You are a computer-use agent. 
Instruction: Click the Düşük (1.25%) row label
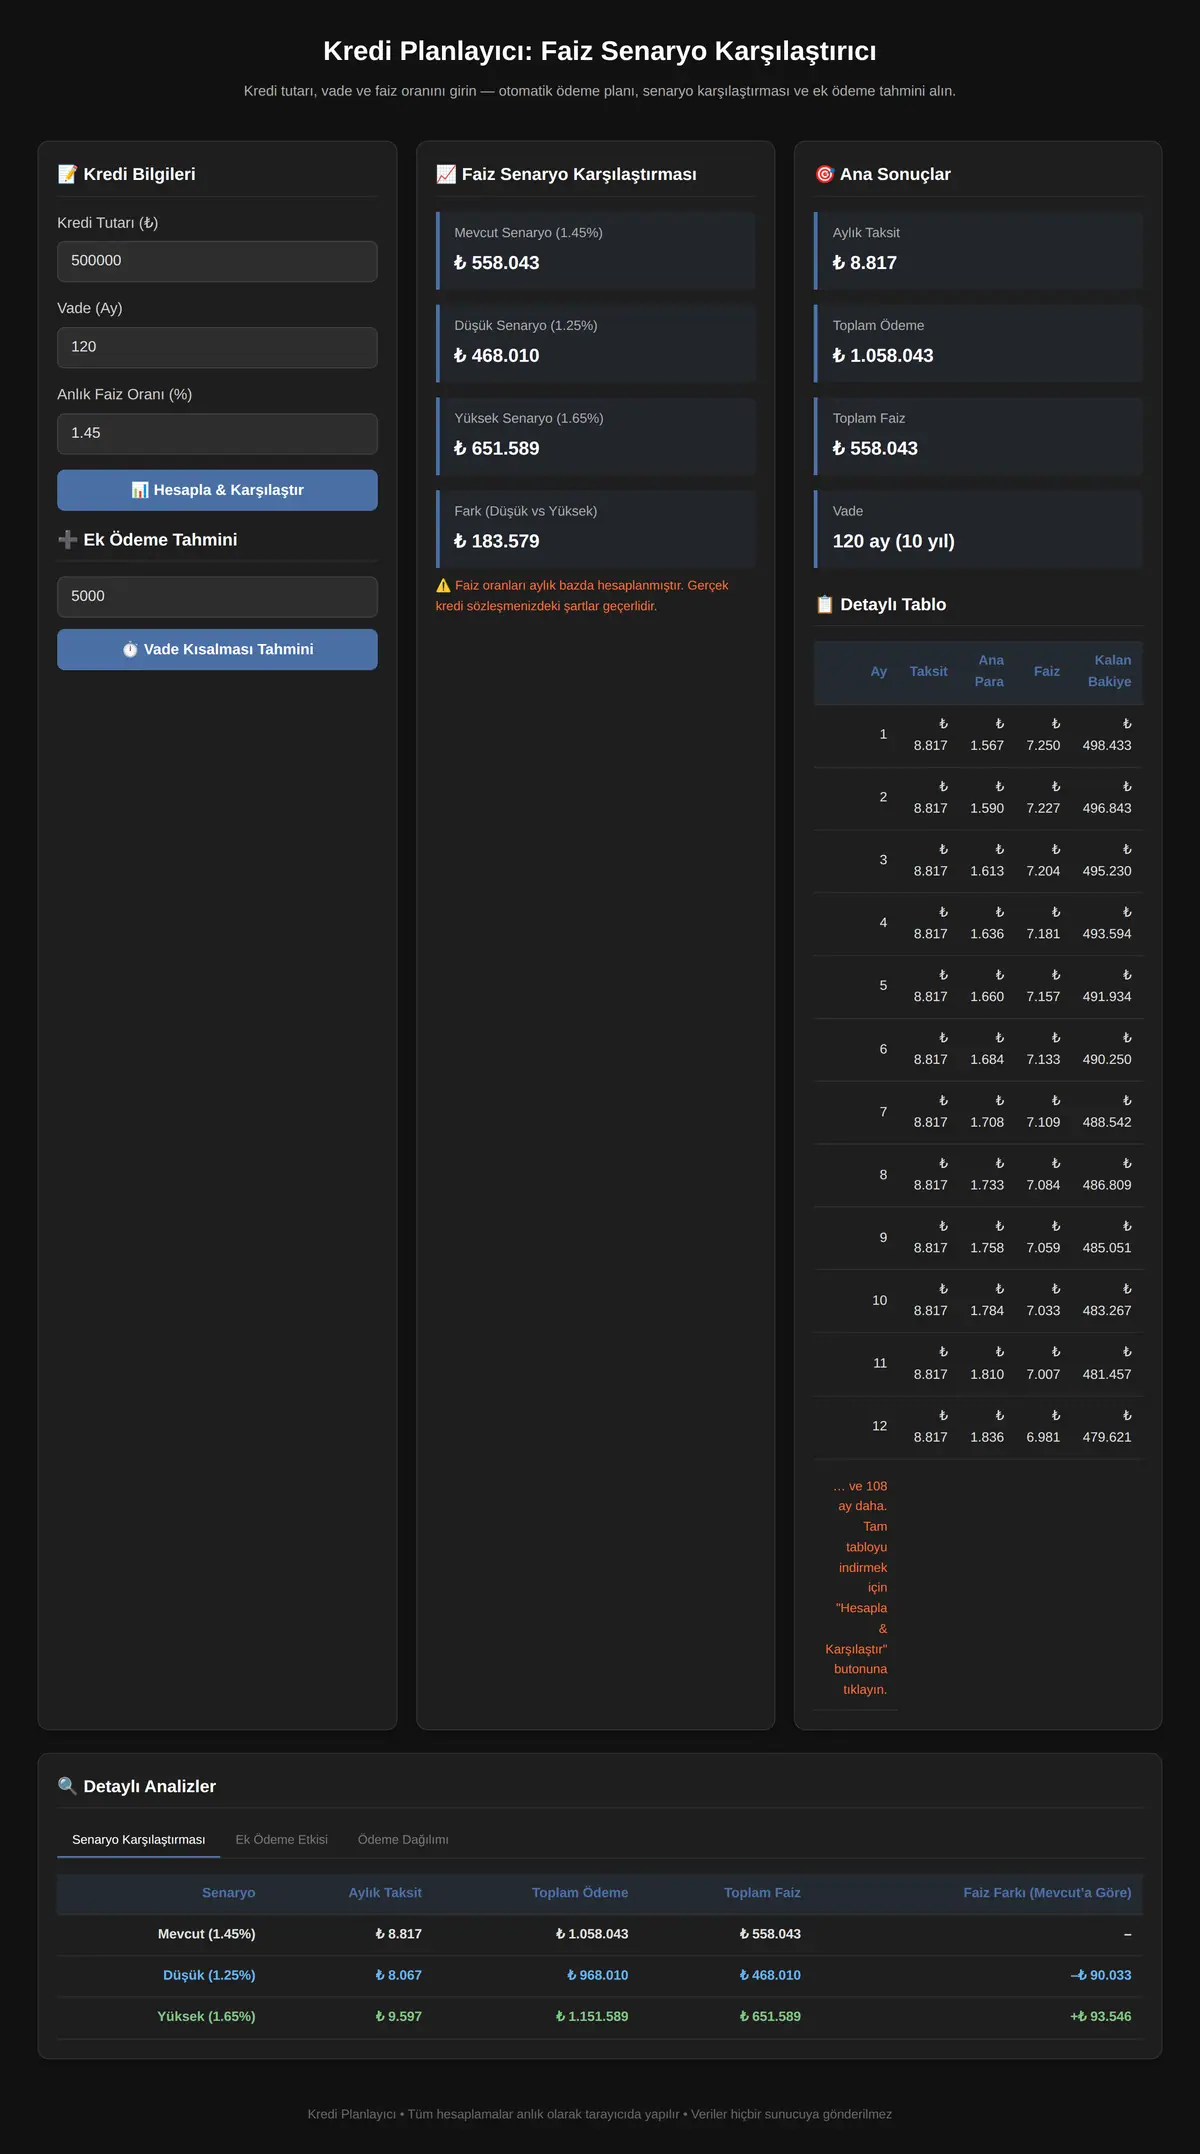pyautogui.click(x=209, y=1975)
